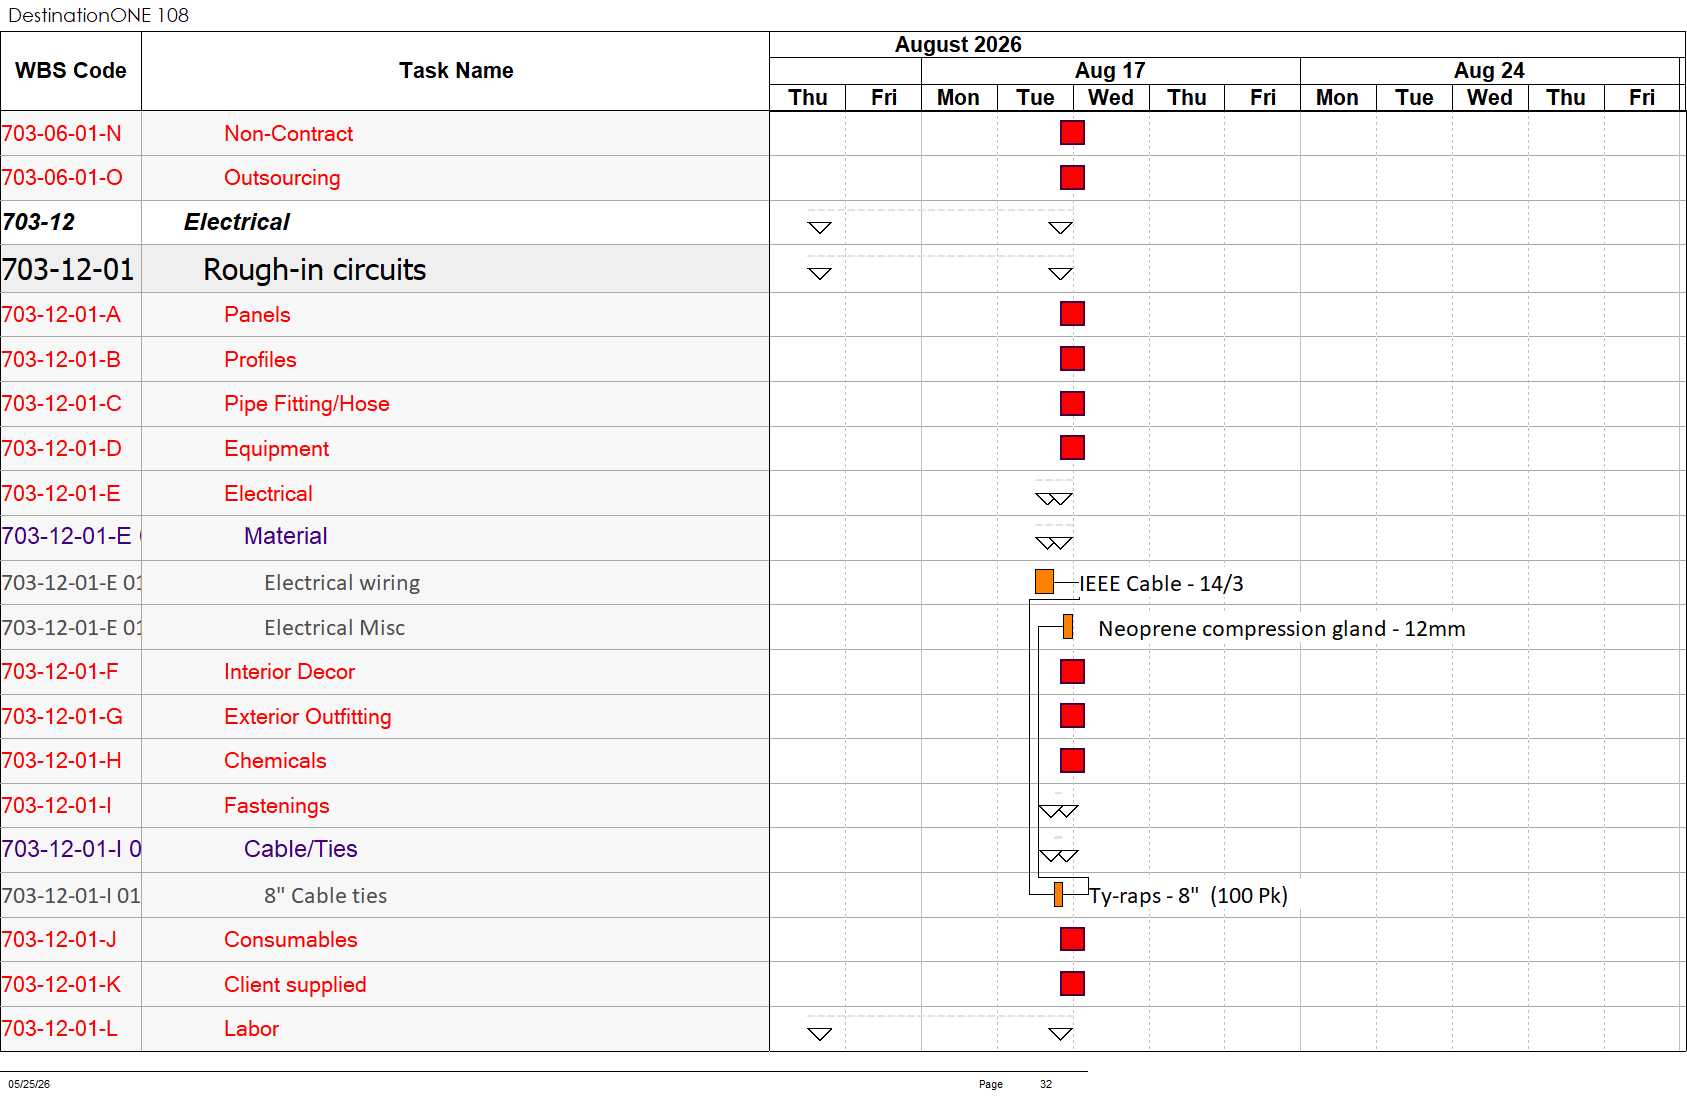Select the Cable/Ties task name
Image resolution: width=1687 pixels, height=1097 pixels.
pyautogui.click(x=300, y=849)
